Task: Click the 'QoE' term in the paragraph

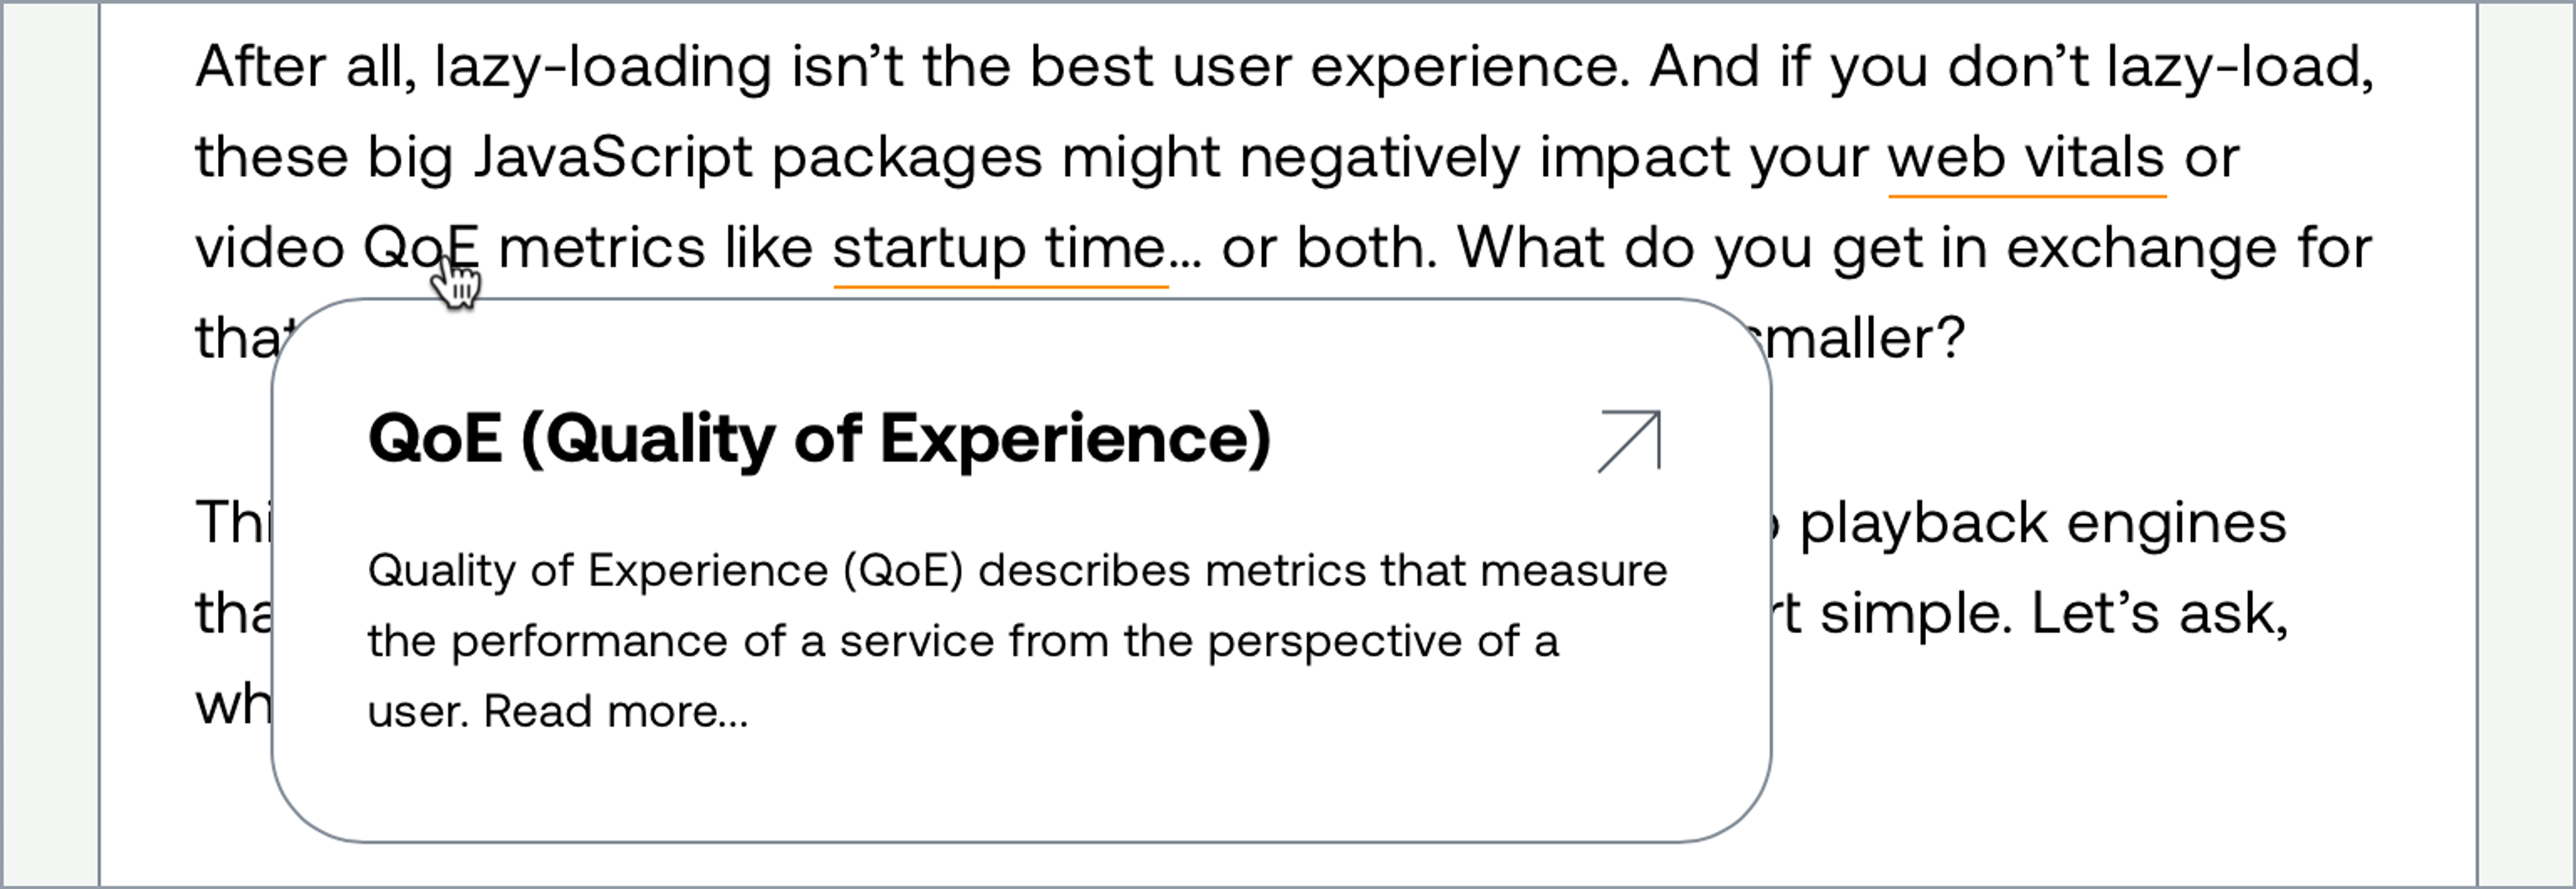Action: (x=421, y=248)
